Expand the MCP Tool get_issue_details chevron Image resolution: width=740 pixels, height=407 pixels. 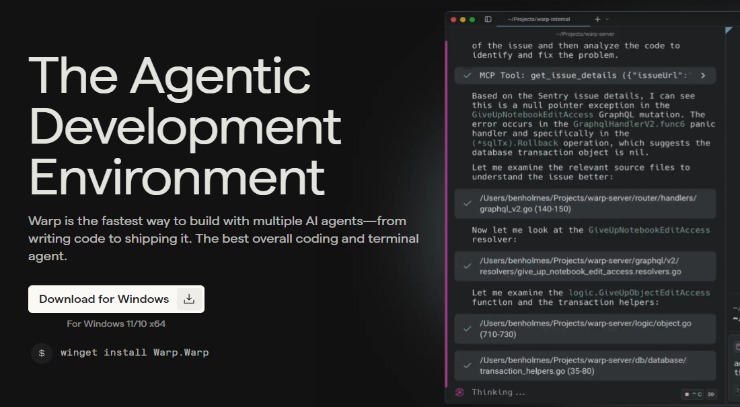[703, 76]
